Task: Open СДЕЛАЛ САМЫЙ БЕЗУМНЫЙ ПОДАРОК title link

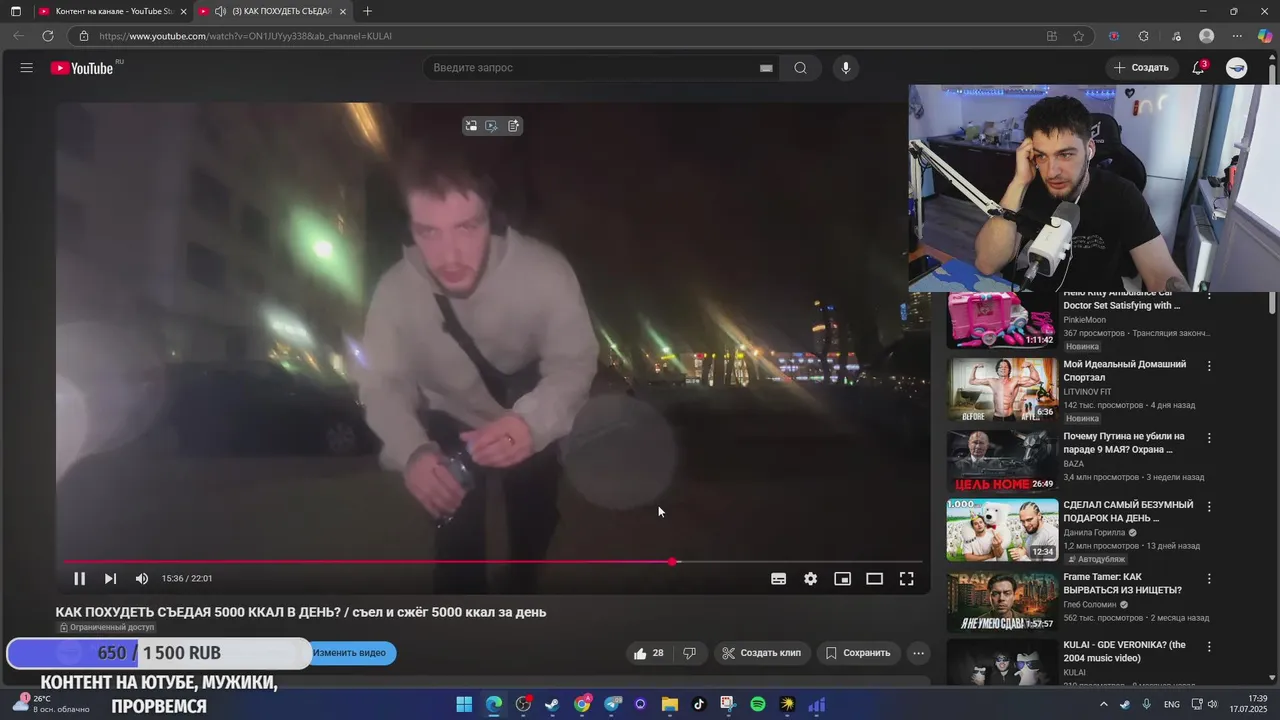Action: click(1128, 512)
